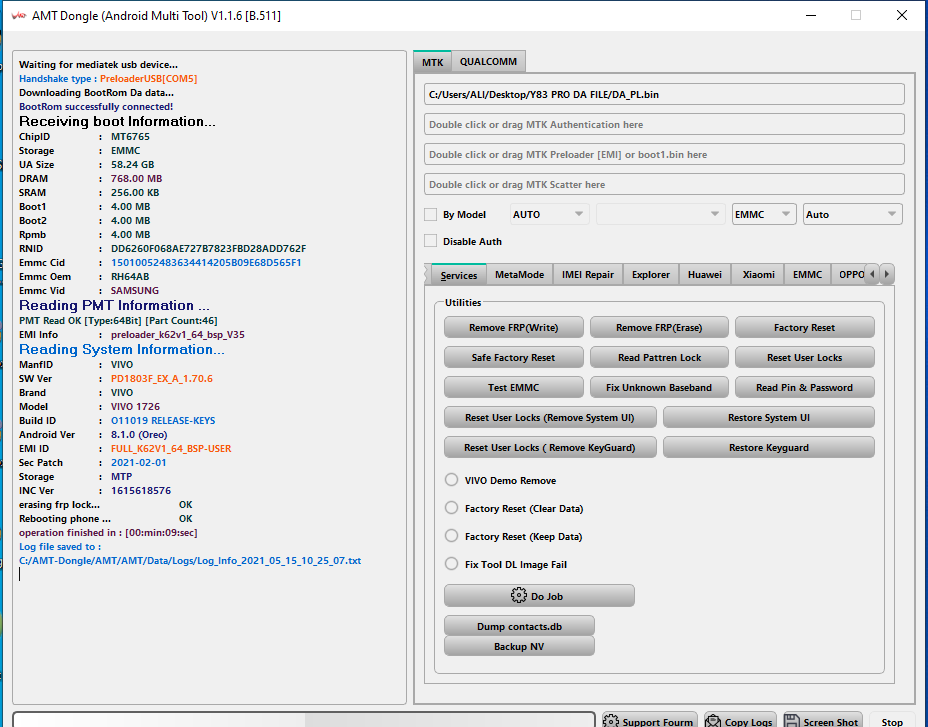Open the OPPO tab

[x=849, y=275]
